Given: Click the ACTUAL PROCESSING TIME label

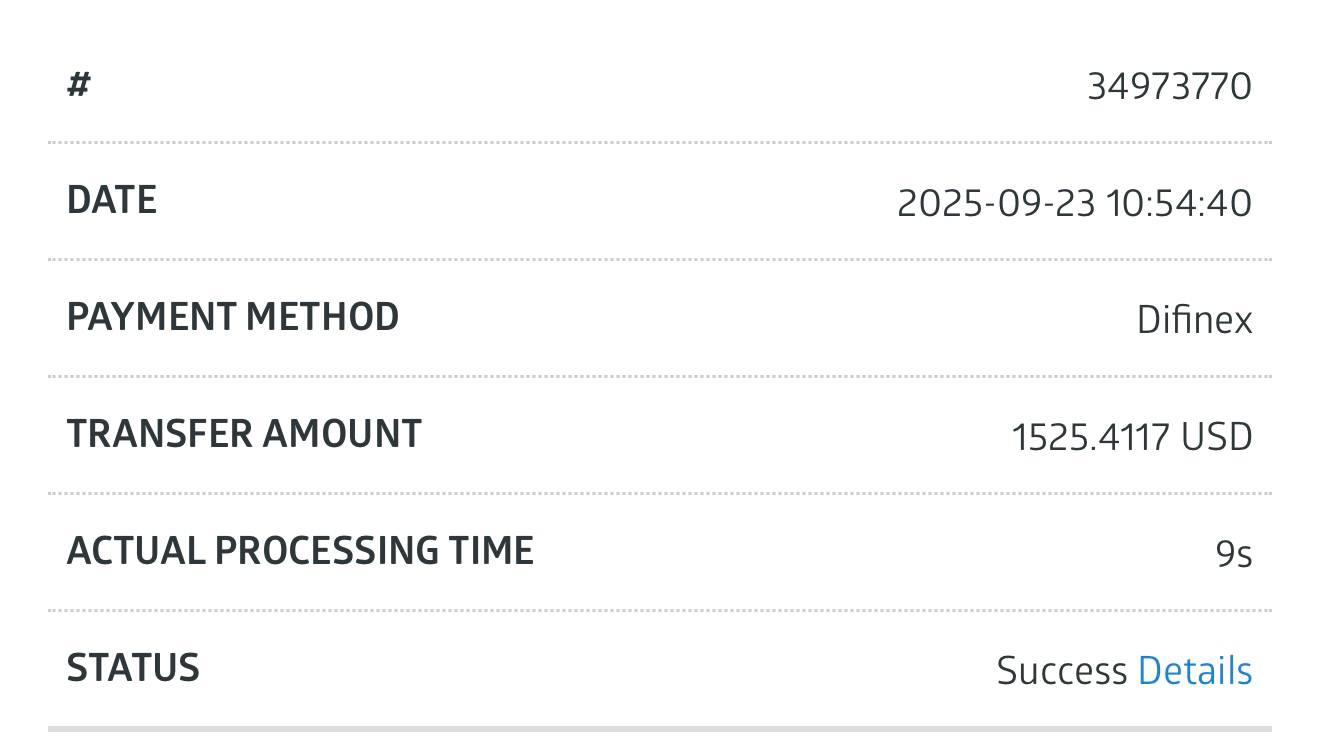Looking at the screenshot, I should click(x=300, y=551).
